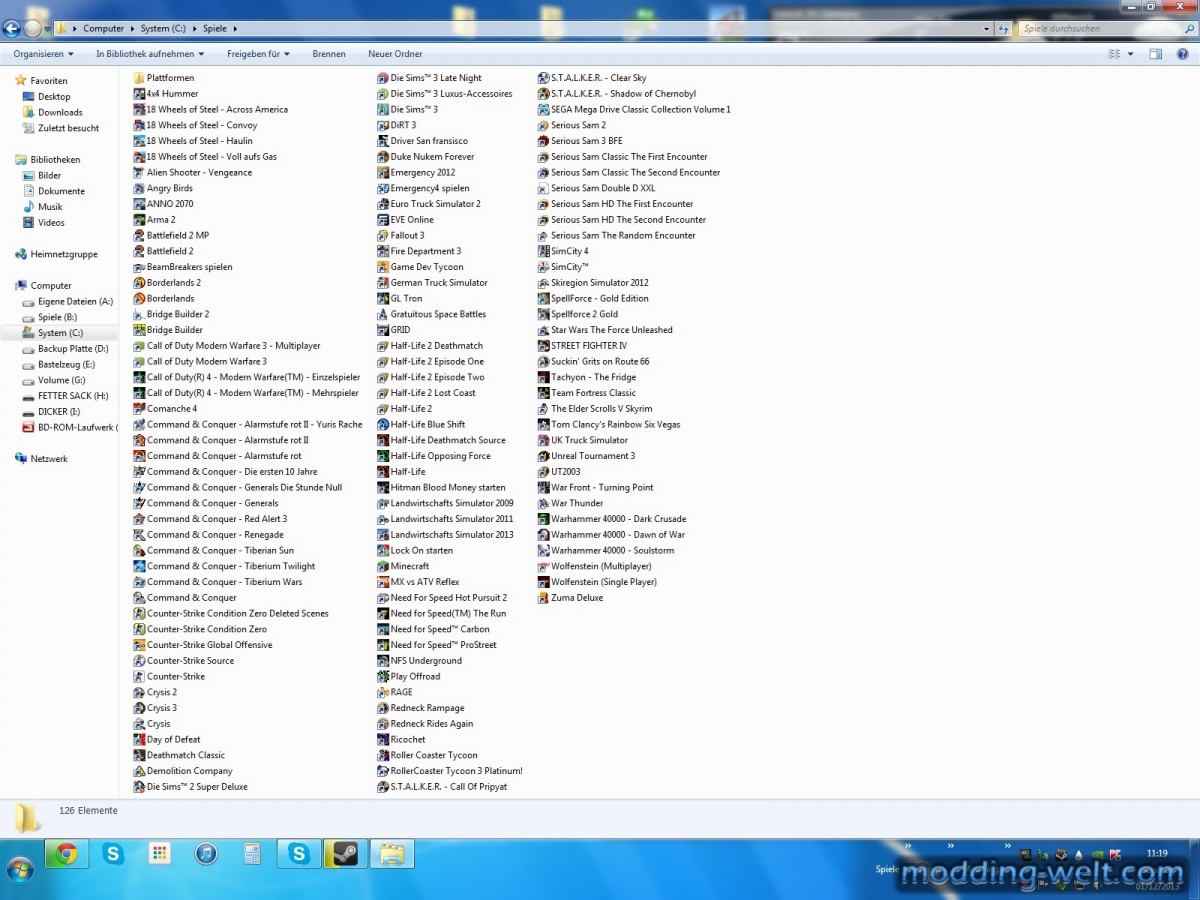
Task: Click the Spiele durchsuchen search field
Action: click(x=1100, y=29)
